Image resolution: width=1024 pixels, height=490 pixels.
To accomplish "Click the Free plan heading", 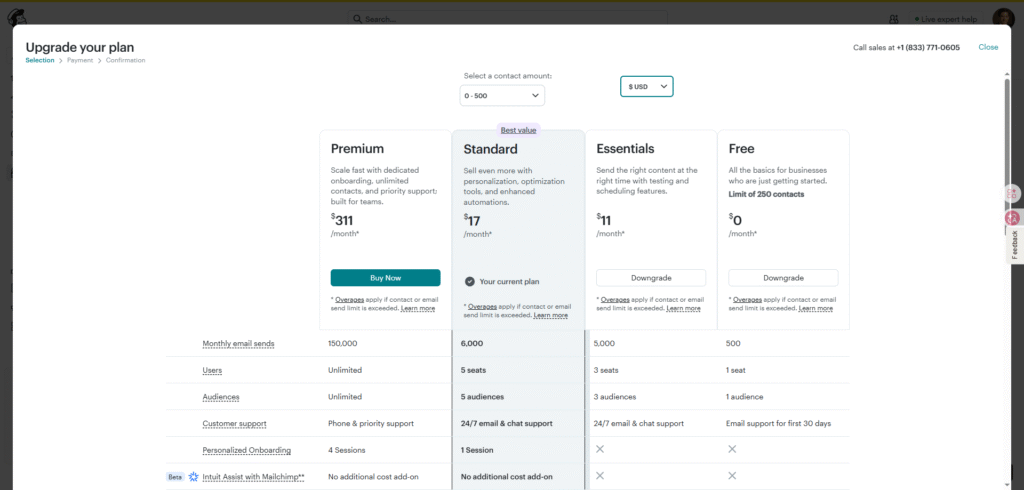I will point(741,149).
